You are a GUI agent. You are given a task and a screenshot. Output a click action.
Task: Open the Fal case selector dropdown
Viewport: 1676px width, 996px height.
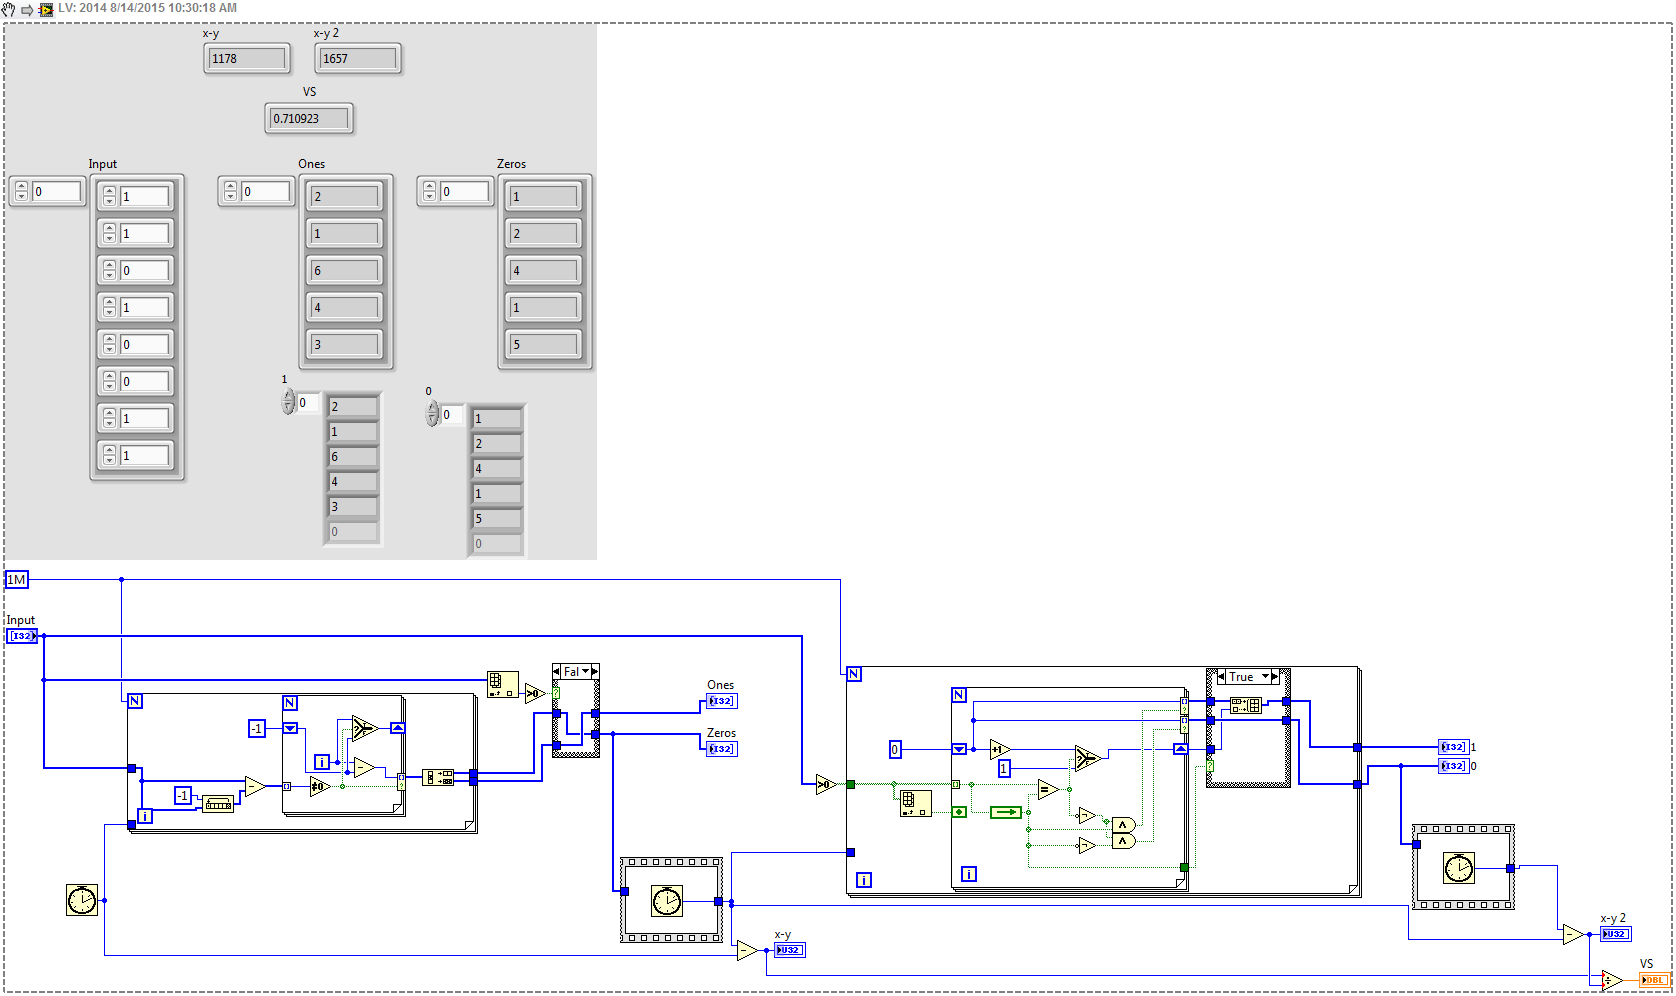tap(586, 672)
